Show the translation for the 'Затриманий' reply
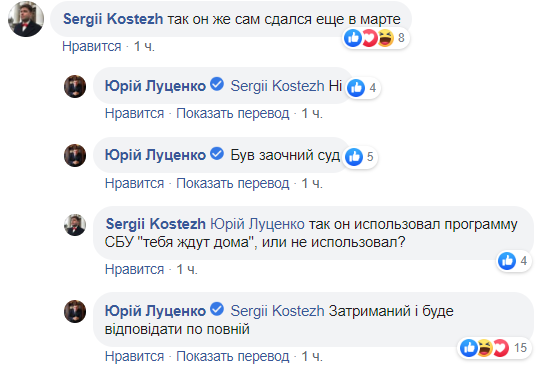 point(233,356)
